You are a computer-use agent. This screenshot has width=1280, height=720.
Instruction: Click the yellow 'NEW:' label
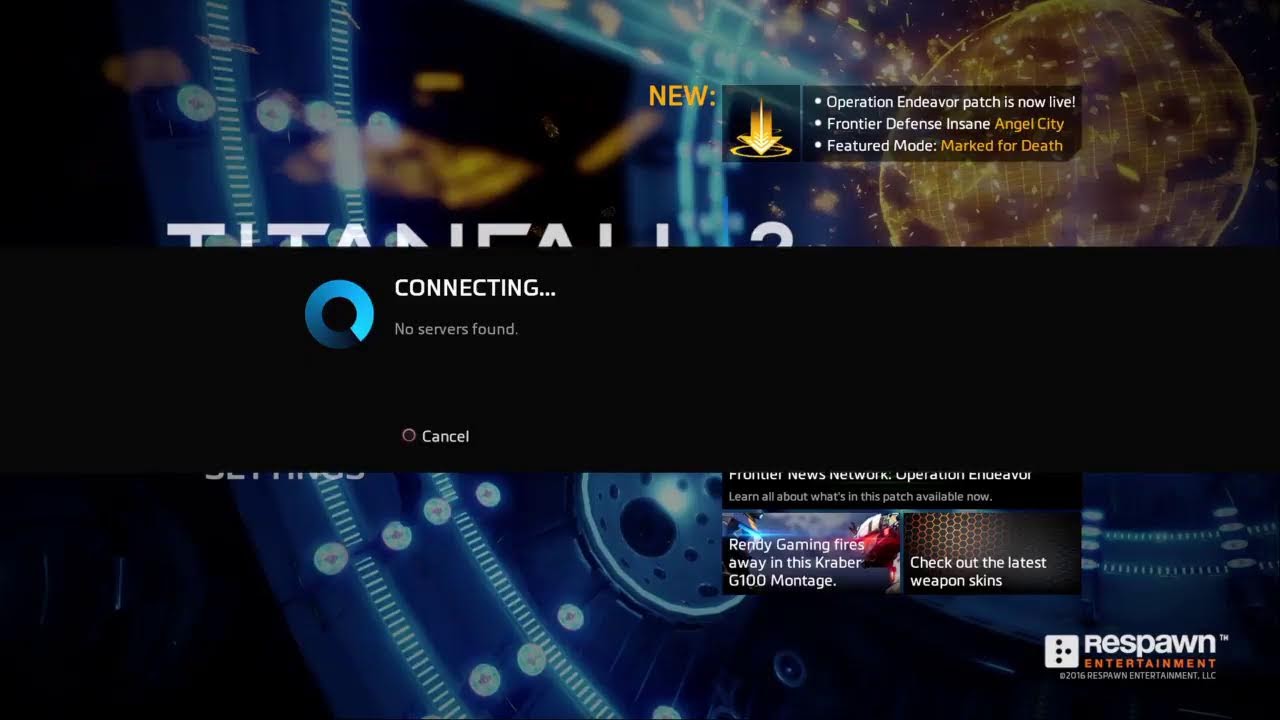point(682,96)
